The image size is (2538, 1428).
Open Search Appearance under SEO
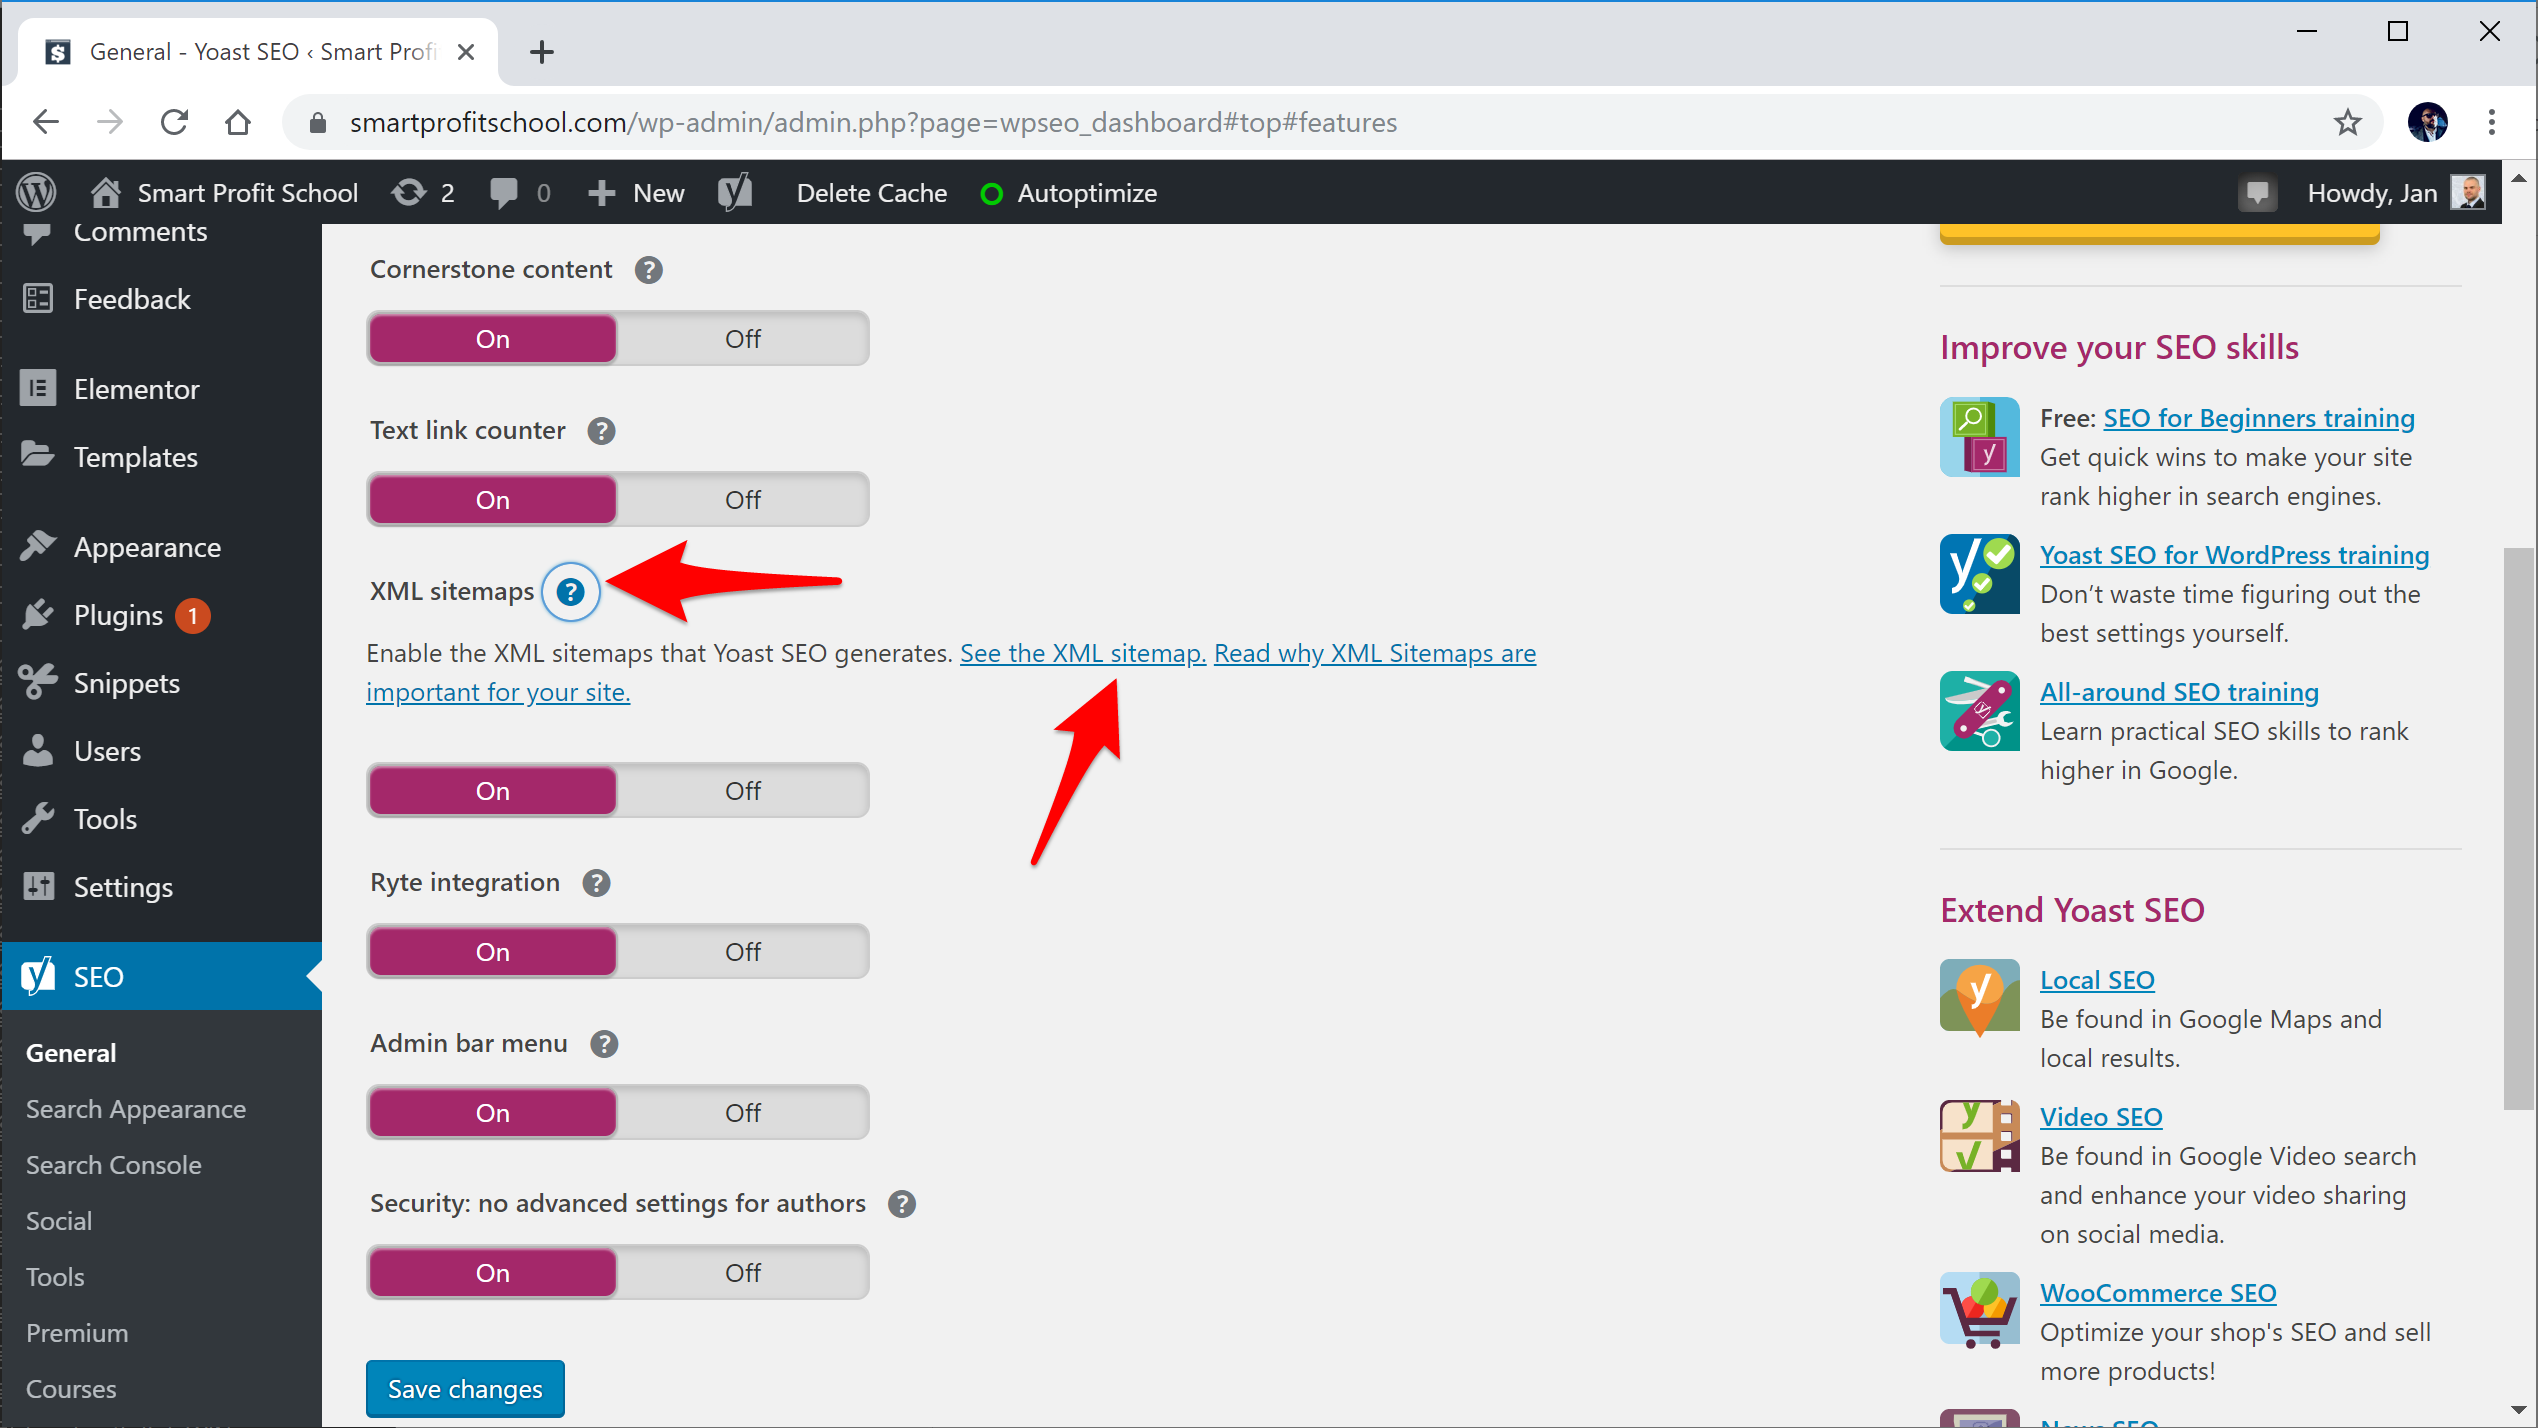pyautogui.click(x=136, y=1109)
